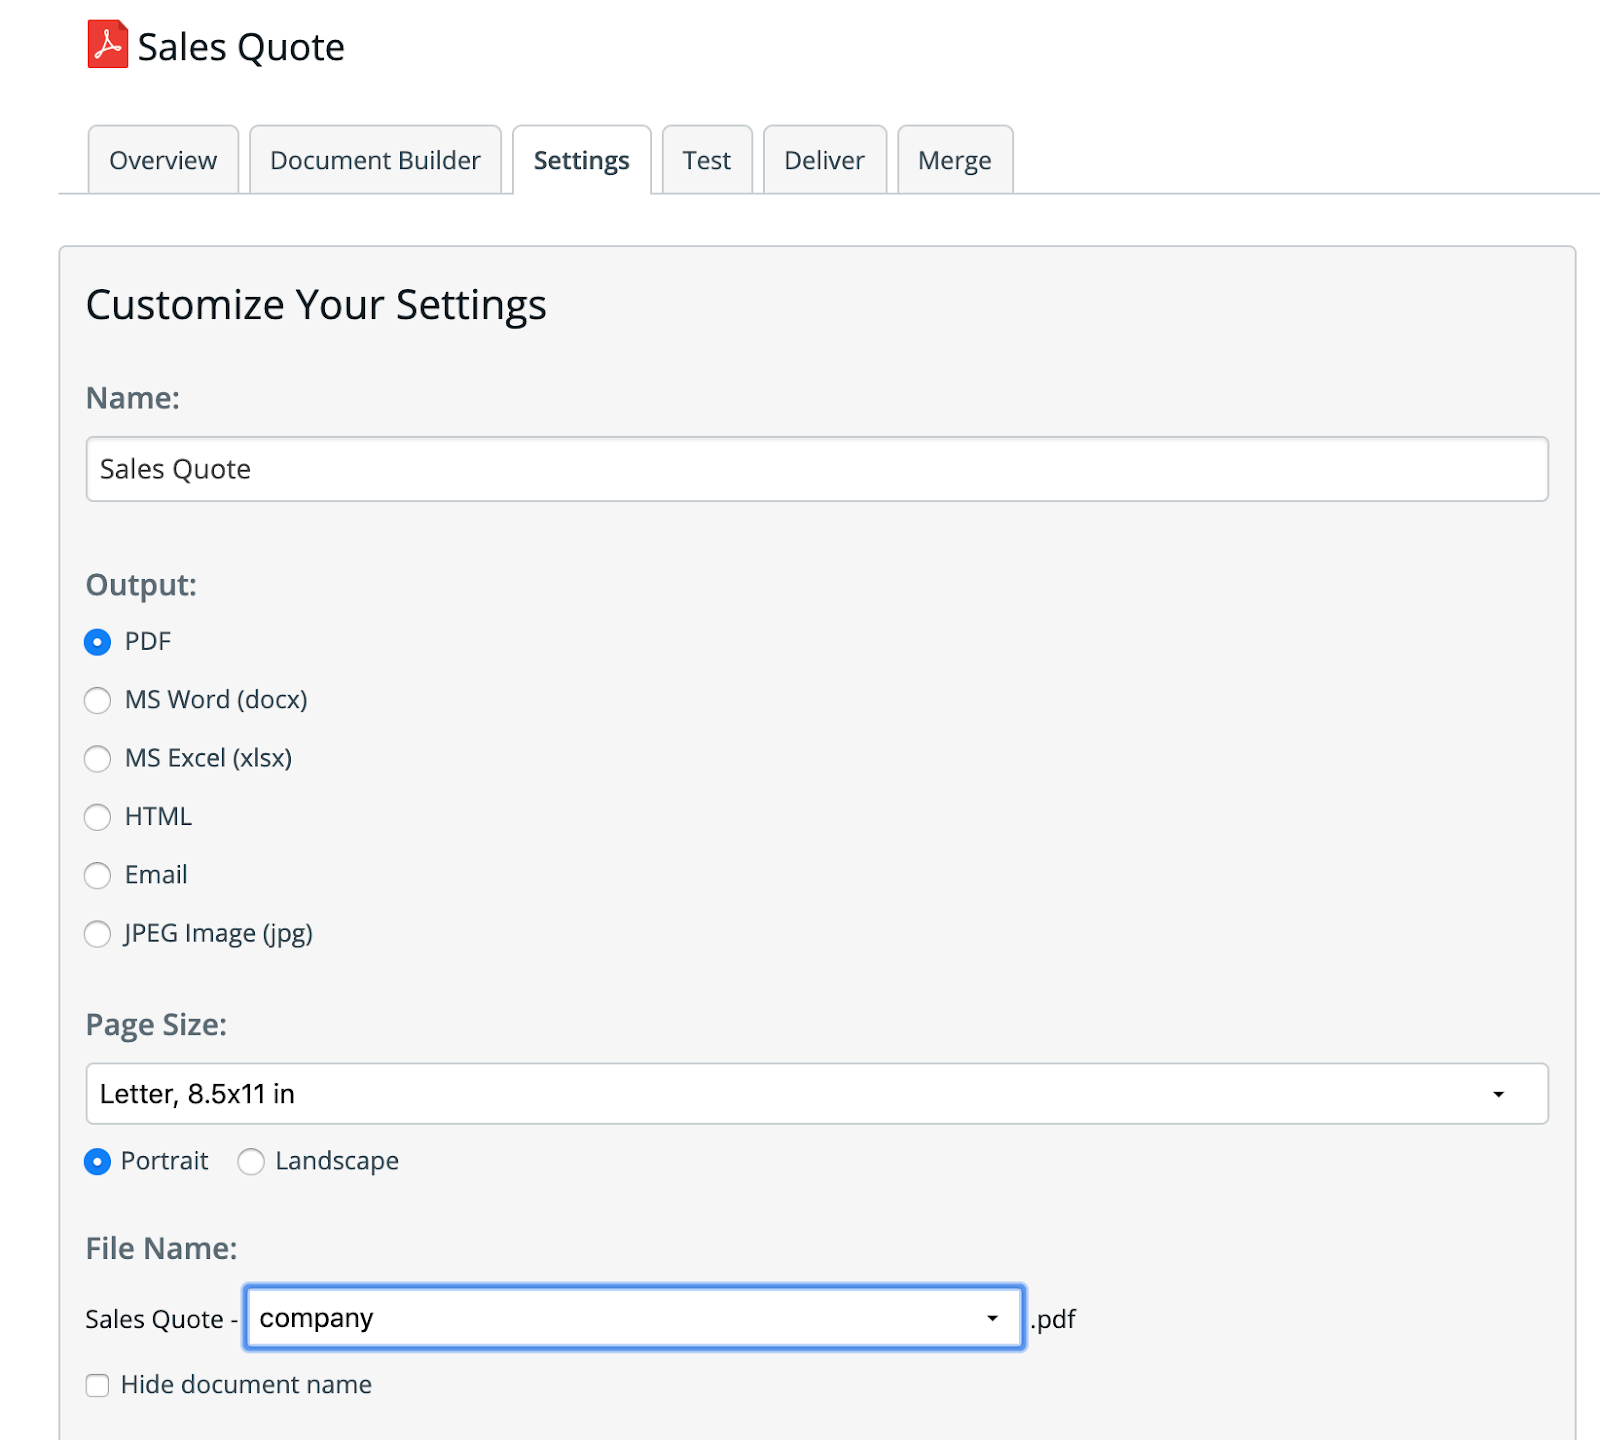Image resolution: width=1600 pixels, height=1440 pixels.
Task: Switch to the Merge tab
Action: (x=955, y=160)
